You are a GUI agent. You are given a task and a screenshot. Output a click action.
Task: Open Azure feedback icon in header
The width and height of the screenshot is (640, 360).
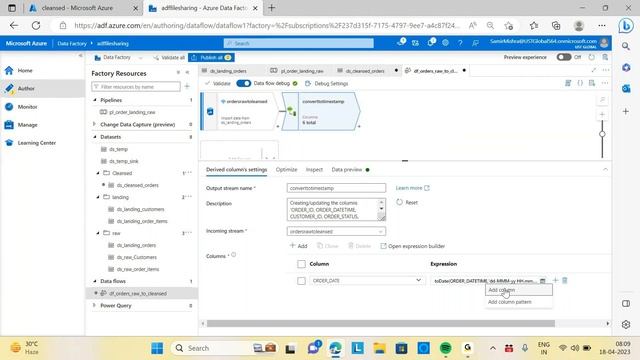pyautogui.click(x=475, y=42)
